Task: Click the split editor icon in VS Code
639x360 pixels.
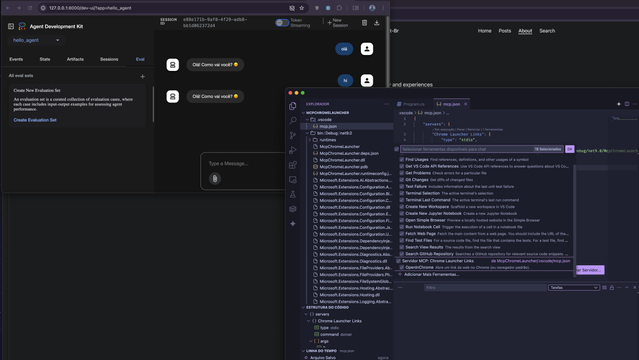Action: point(627,104)
